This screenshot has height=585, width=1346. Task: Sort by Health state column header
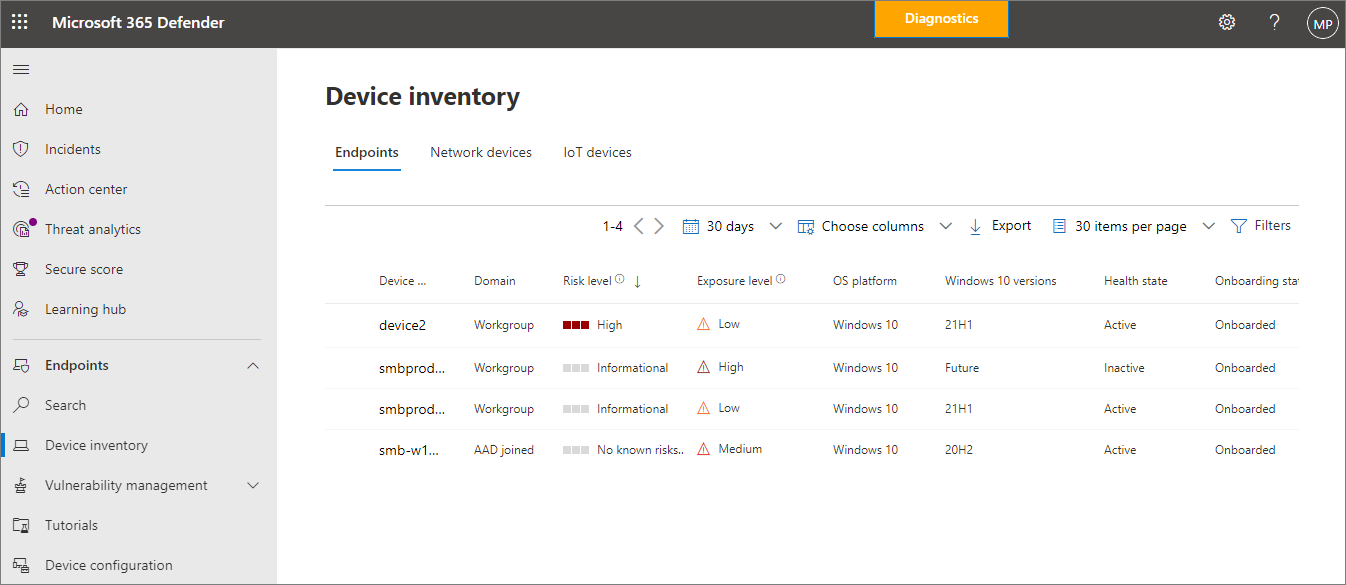(x=1136, y=281)
